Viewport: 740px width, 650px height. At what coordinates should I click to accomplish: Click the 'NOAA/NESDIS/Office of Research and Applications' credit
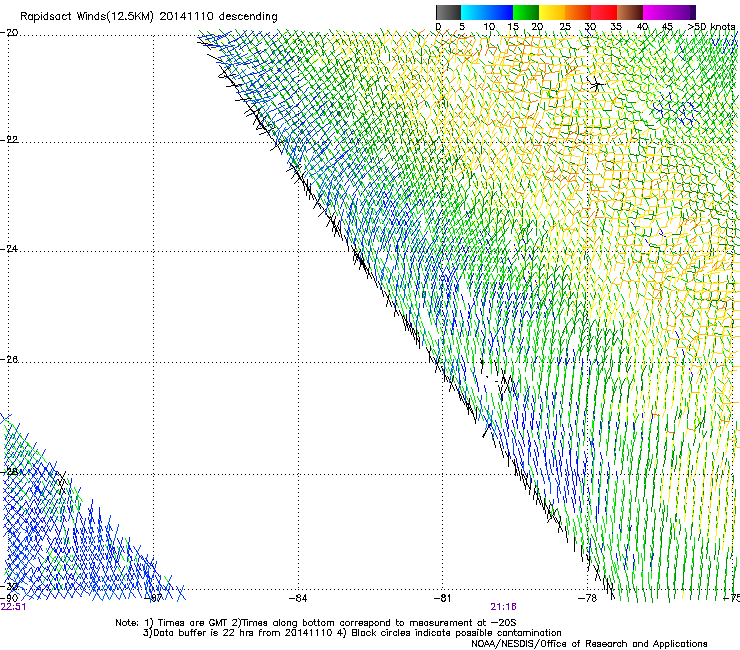589,644
